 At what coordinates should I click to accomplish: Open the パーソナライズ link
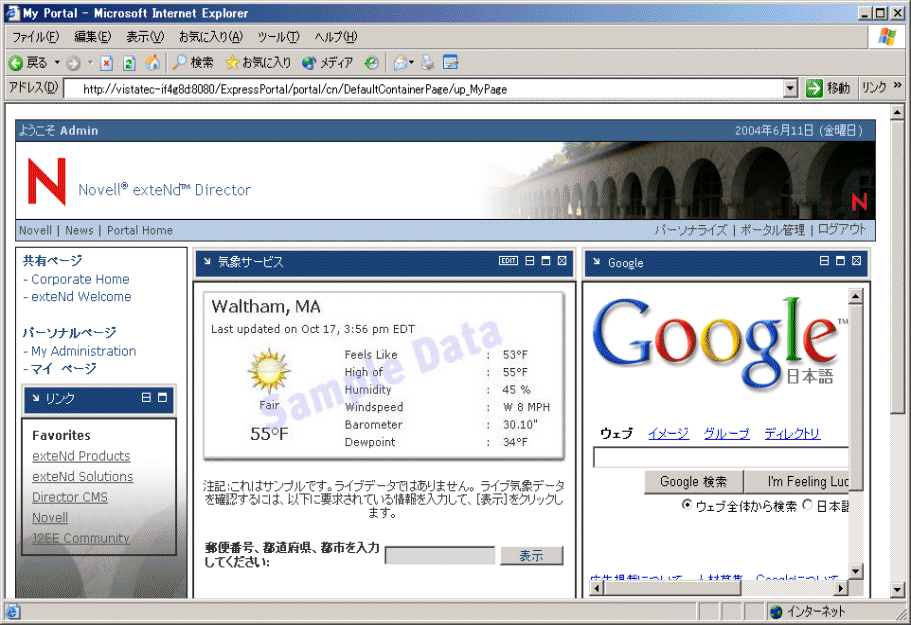pyautogui.click(x=690, y=230)
